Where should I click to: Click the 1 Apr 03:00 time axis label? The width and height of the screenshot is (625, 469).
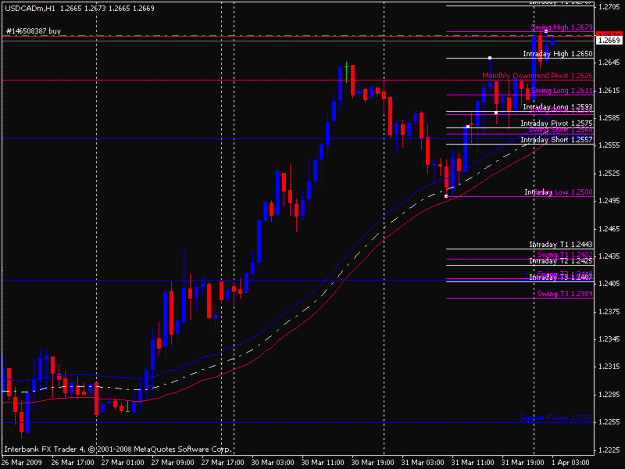(x=570, y=463)
